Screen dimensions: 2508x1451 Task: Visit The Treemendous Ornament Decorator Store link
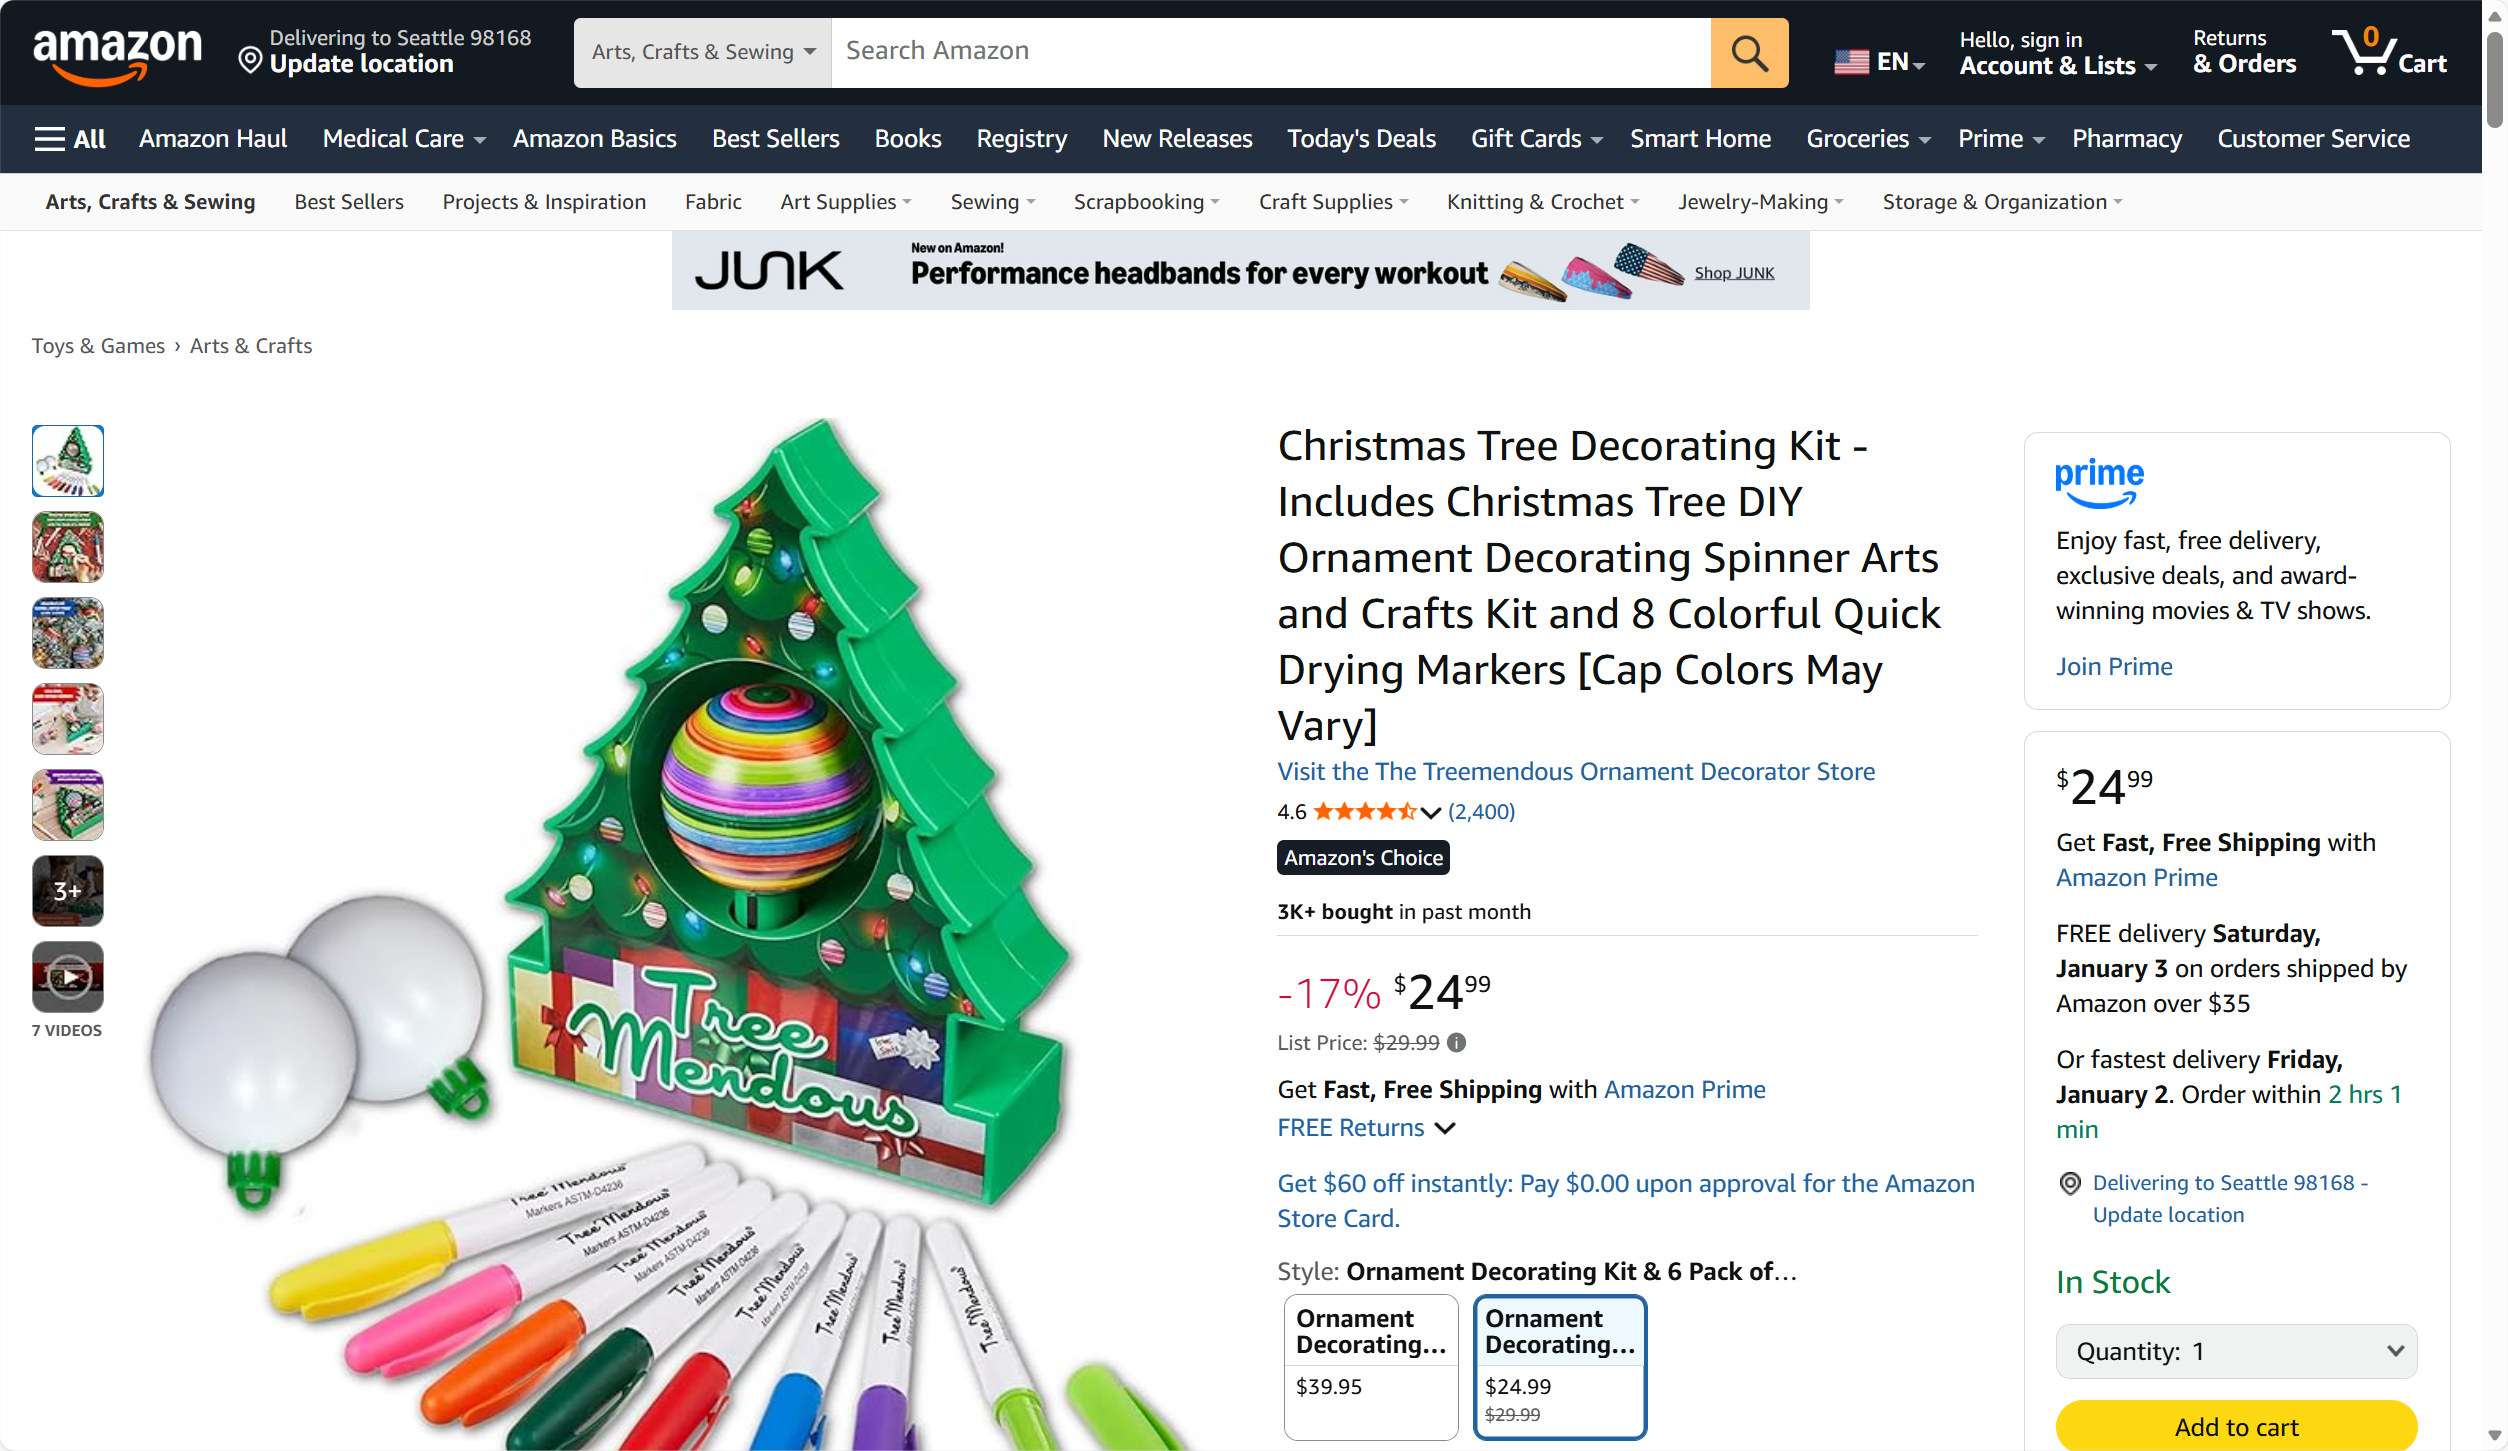(1576, 771)
